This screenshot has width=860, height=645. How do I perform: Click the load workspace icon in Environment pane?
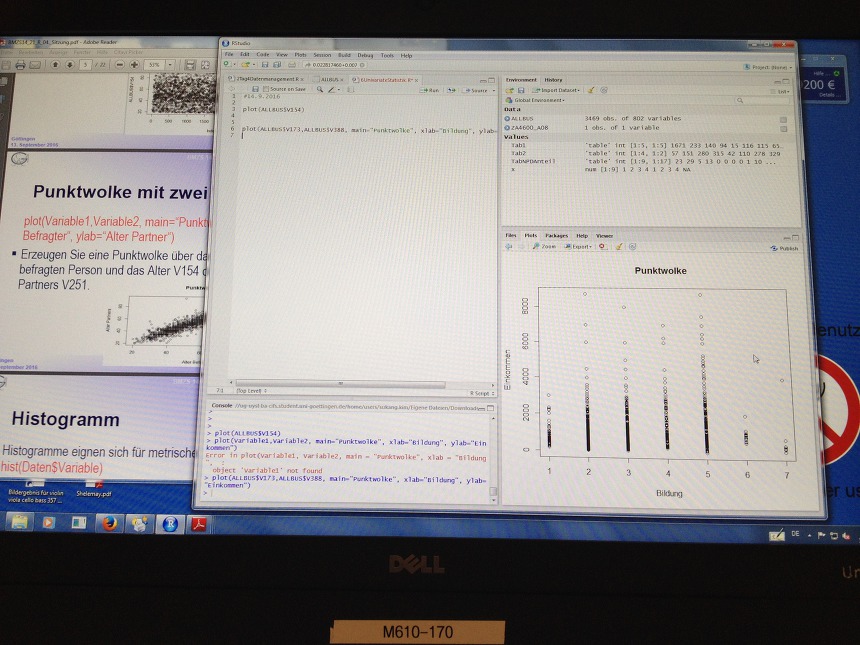click(x=510, y=90)
